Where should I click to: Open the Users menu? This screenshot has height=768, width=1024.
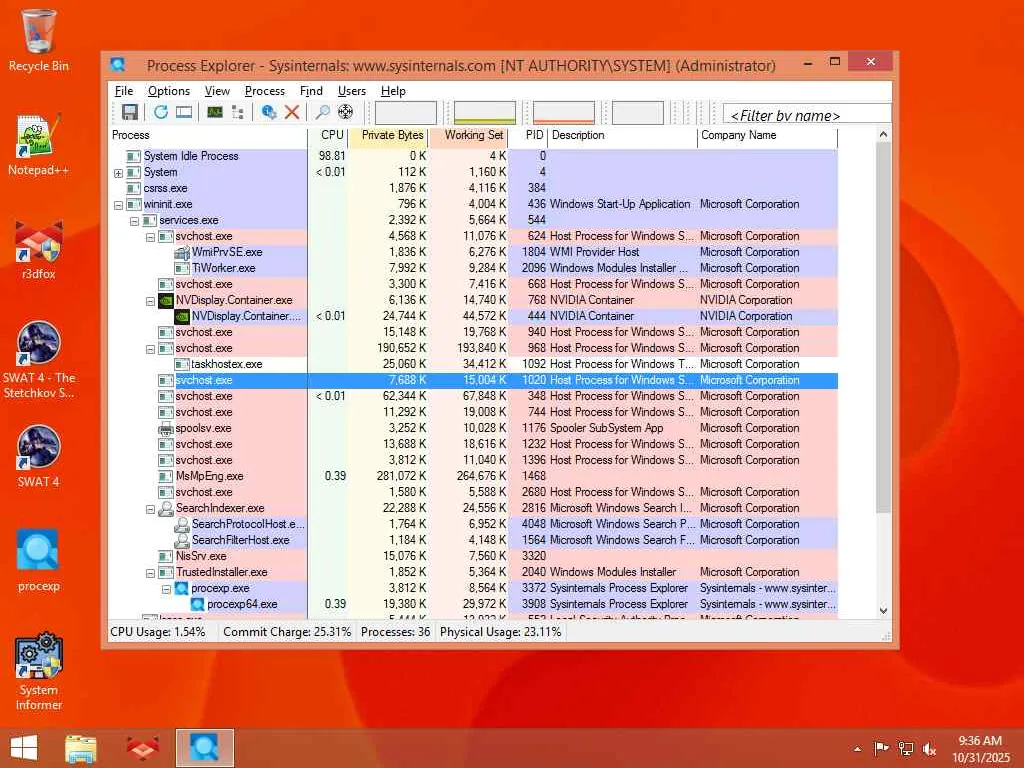click(351, 91)
